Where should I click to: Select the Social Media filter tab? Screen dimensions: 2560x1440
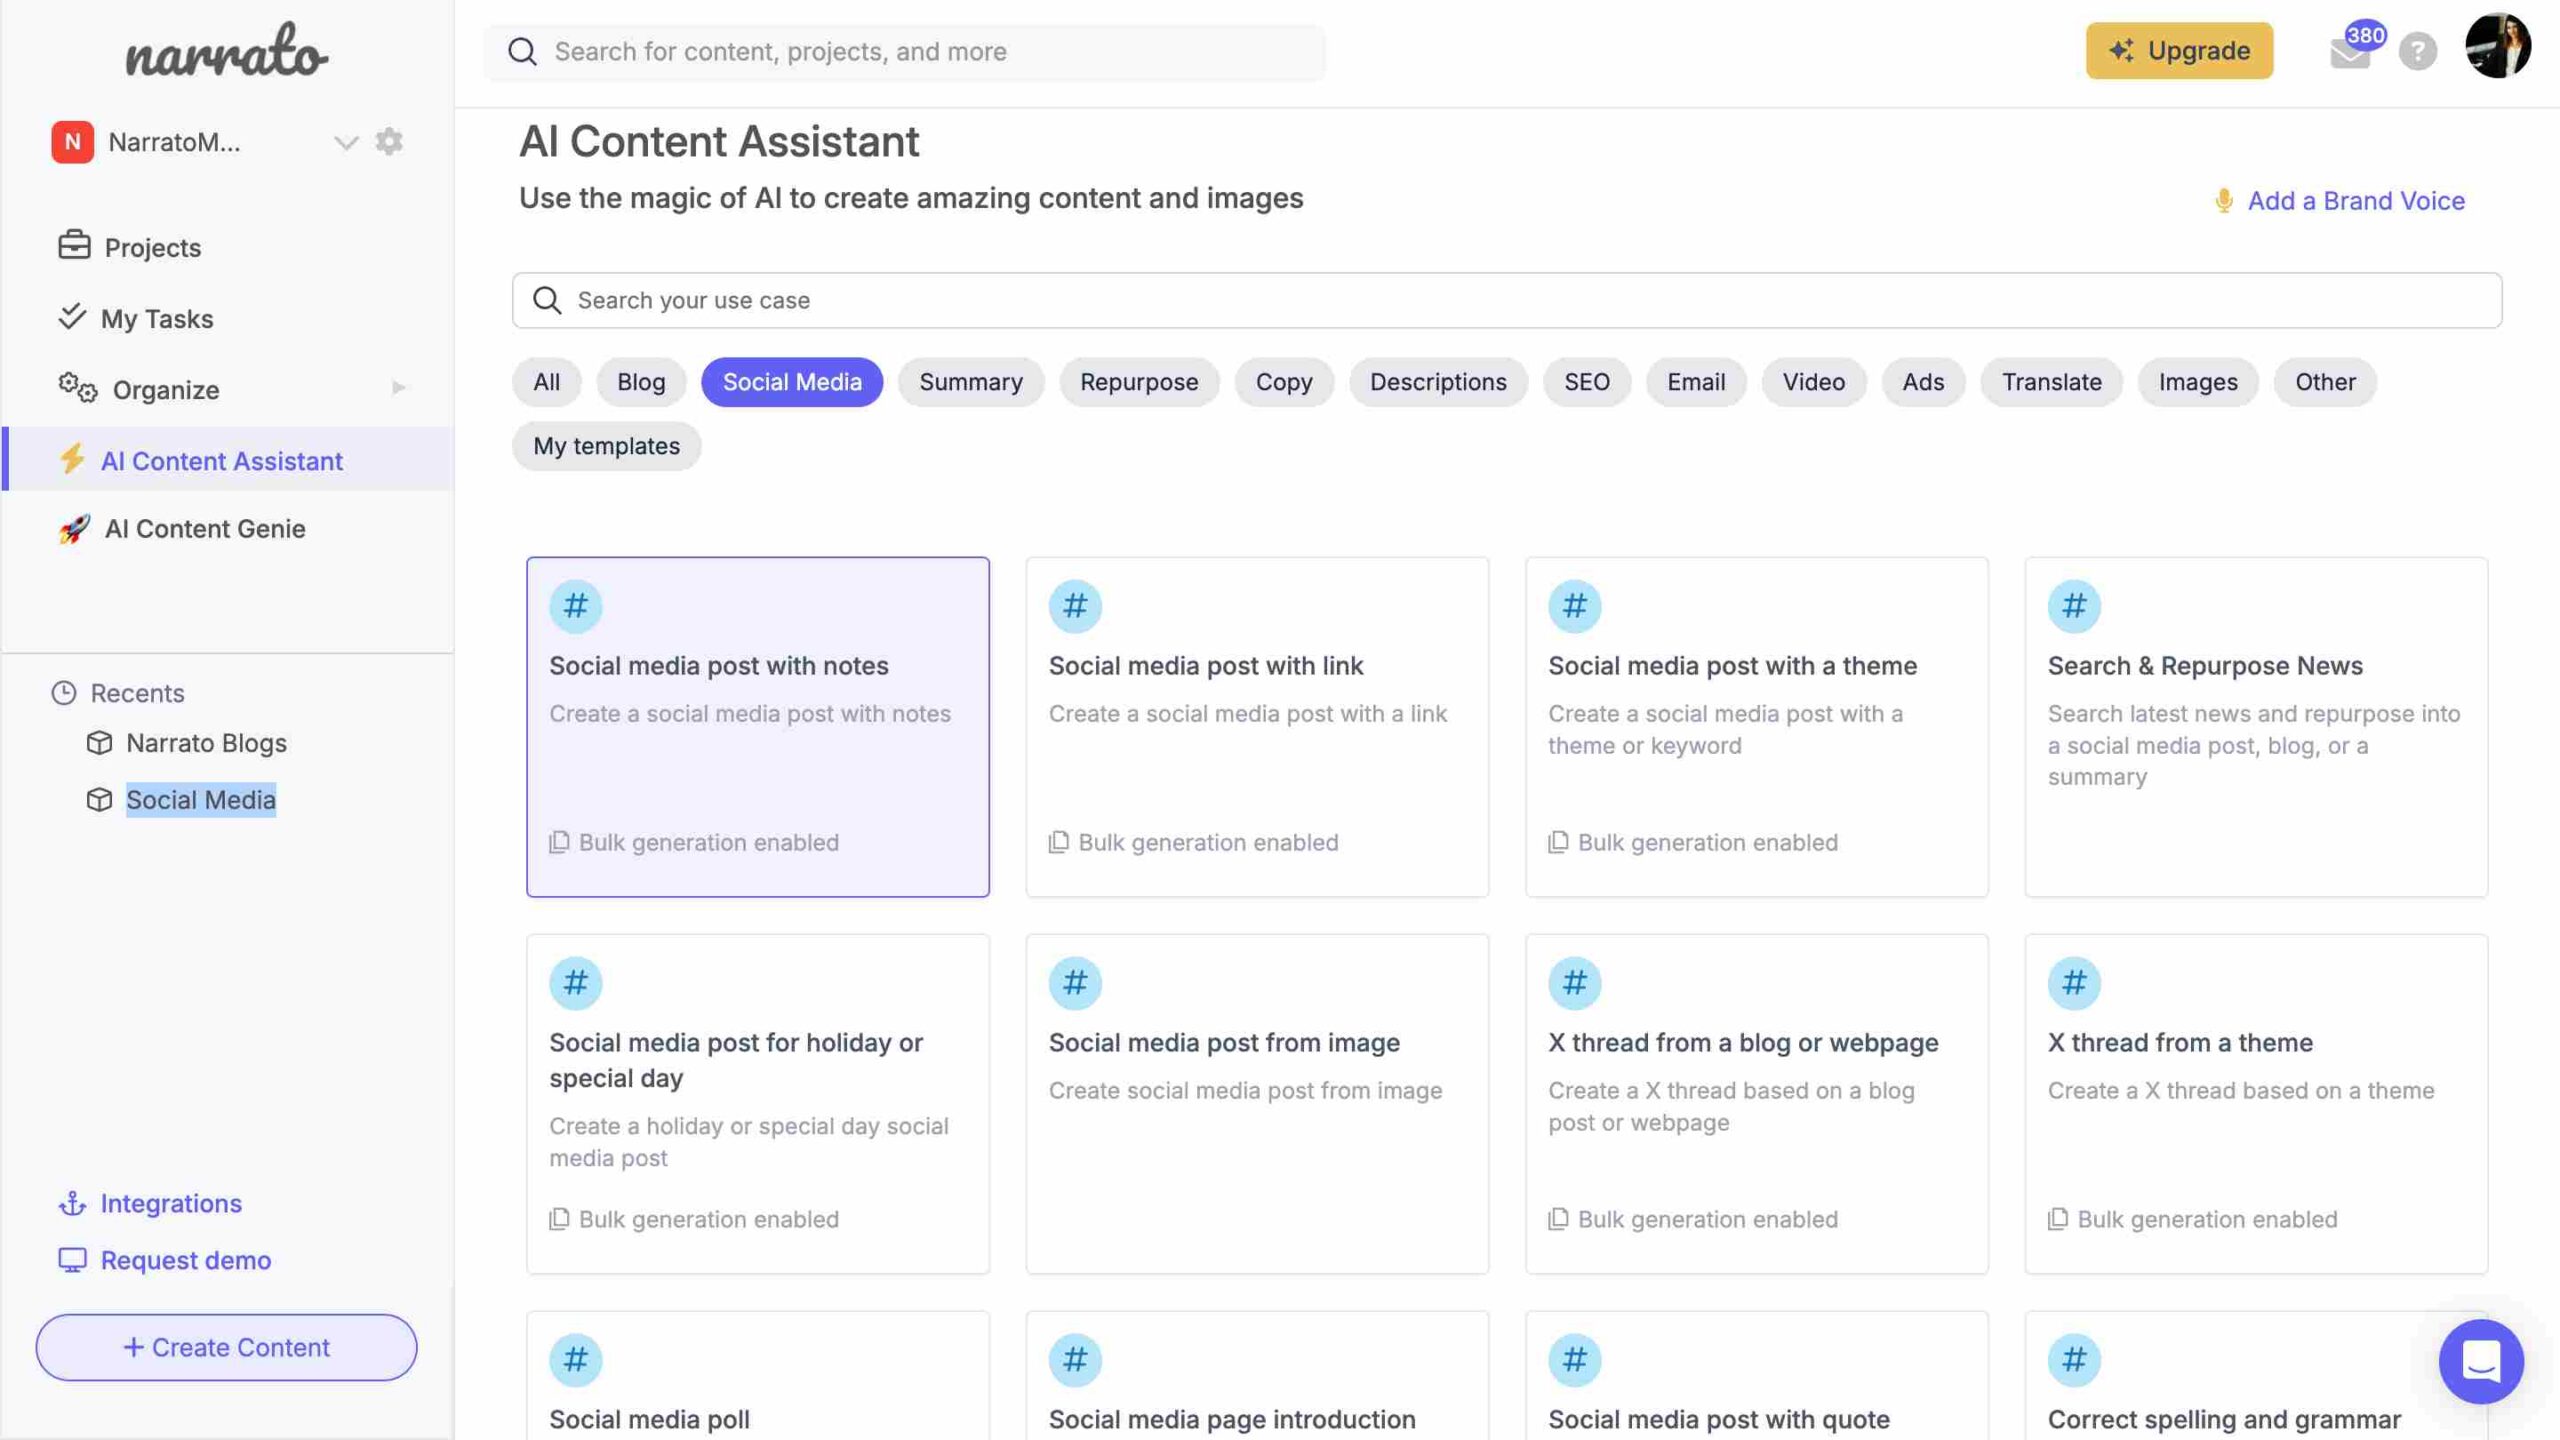point(791,382)
